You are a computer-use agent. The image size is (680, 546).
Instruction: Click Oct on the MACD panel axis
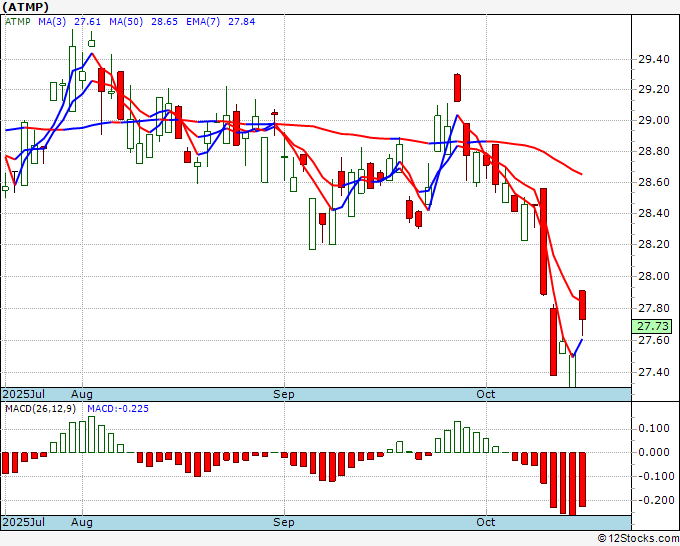[x=486, y=522]
